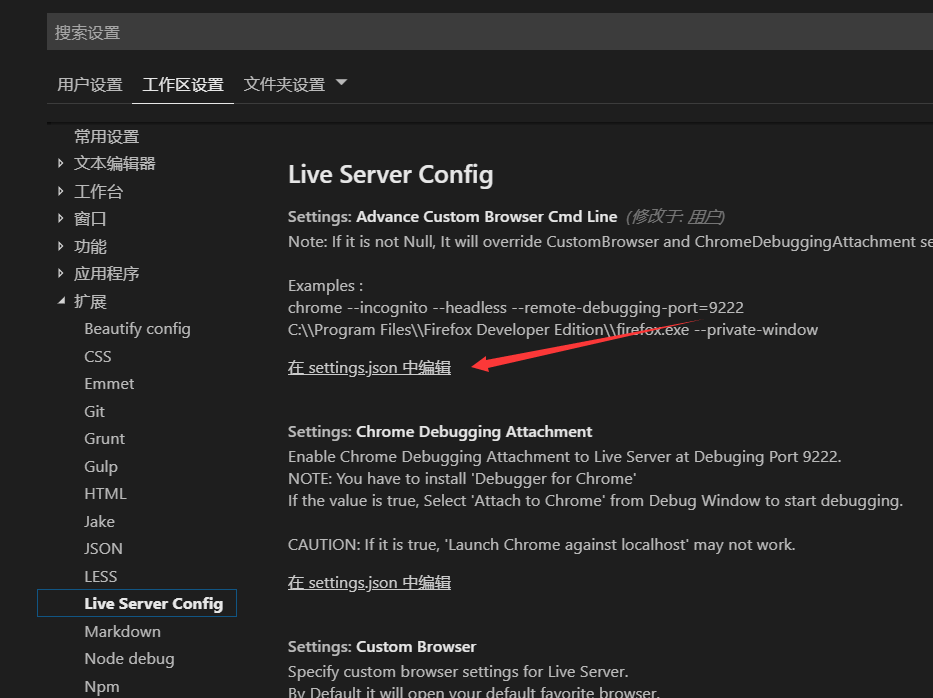This screenshot has width=933, height=698.
Task: Open CSS extension settings
Action: pyautogui.click(x=98, y=356)
